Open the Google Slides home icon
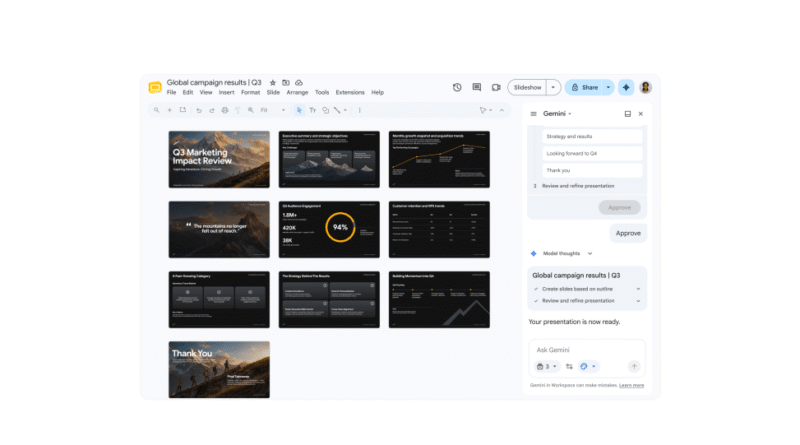This screenshot has height=445, width=800. 155,87
